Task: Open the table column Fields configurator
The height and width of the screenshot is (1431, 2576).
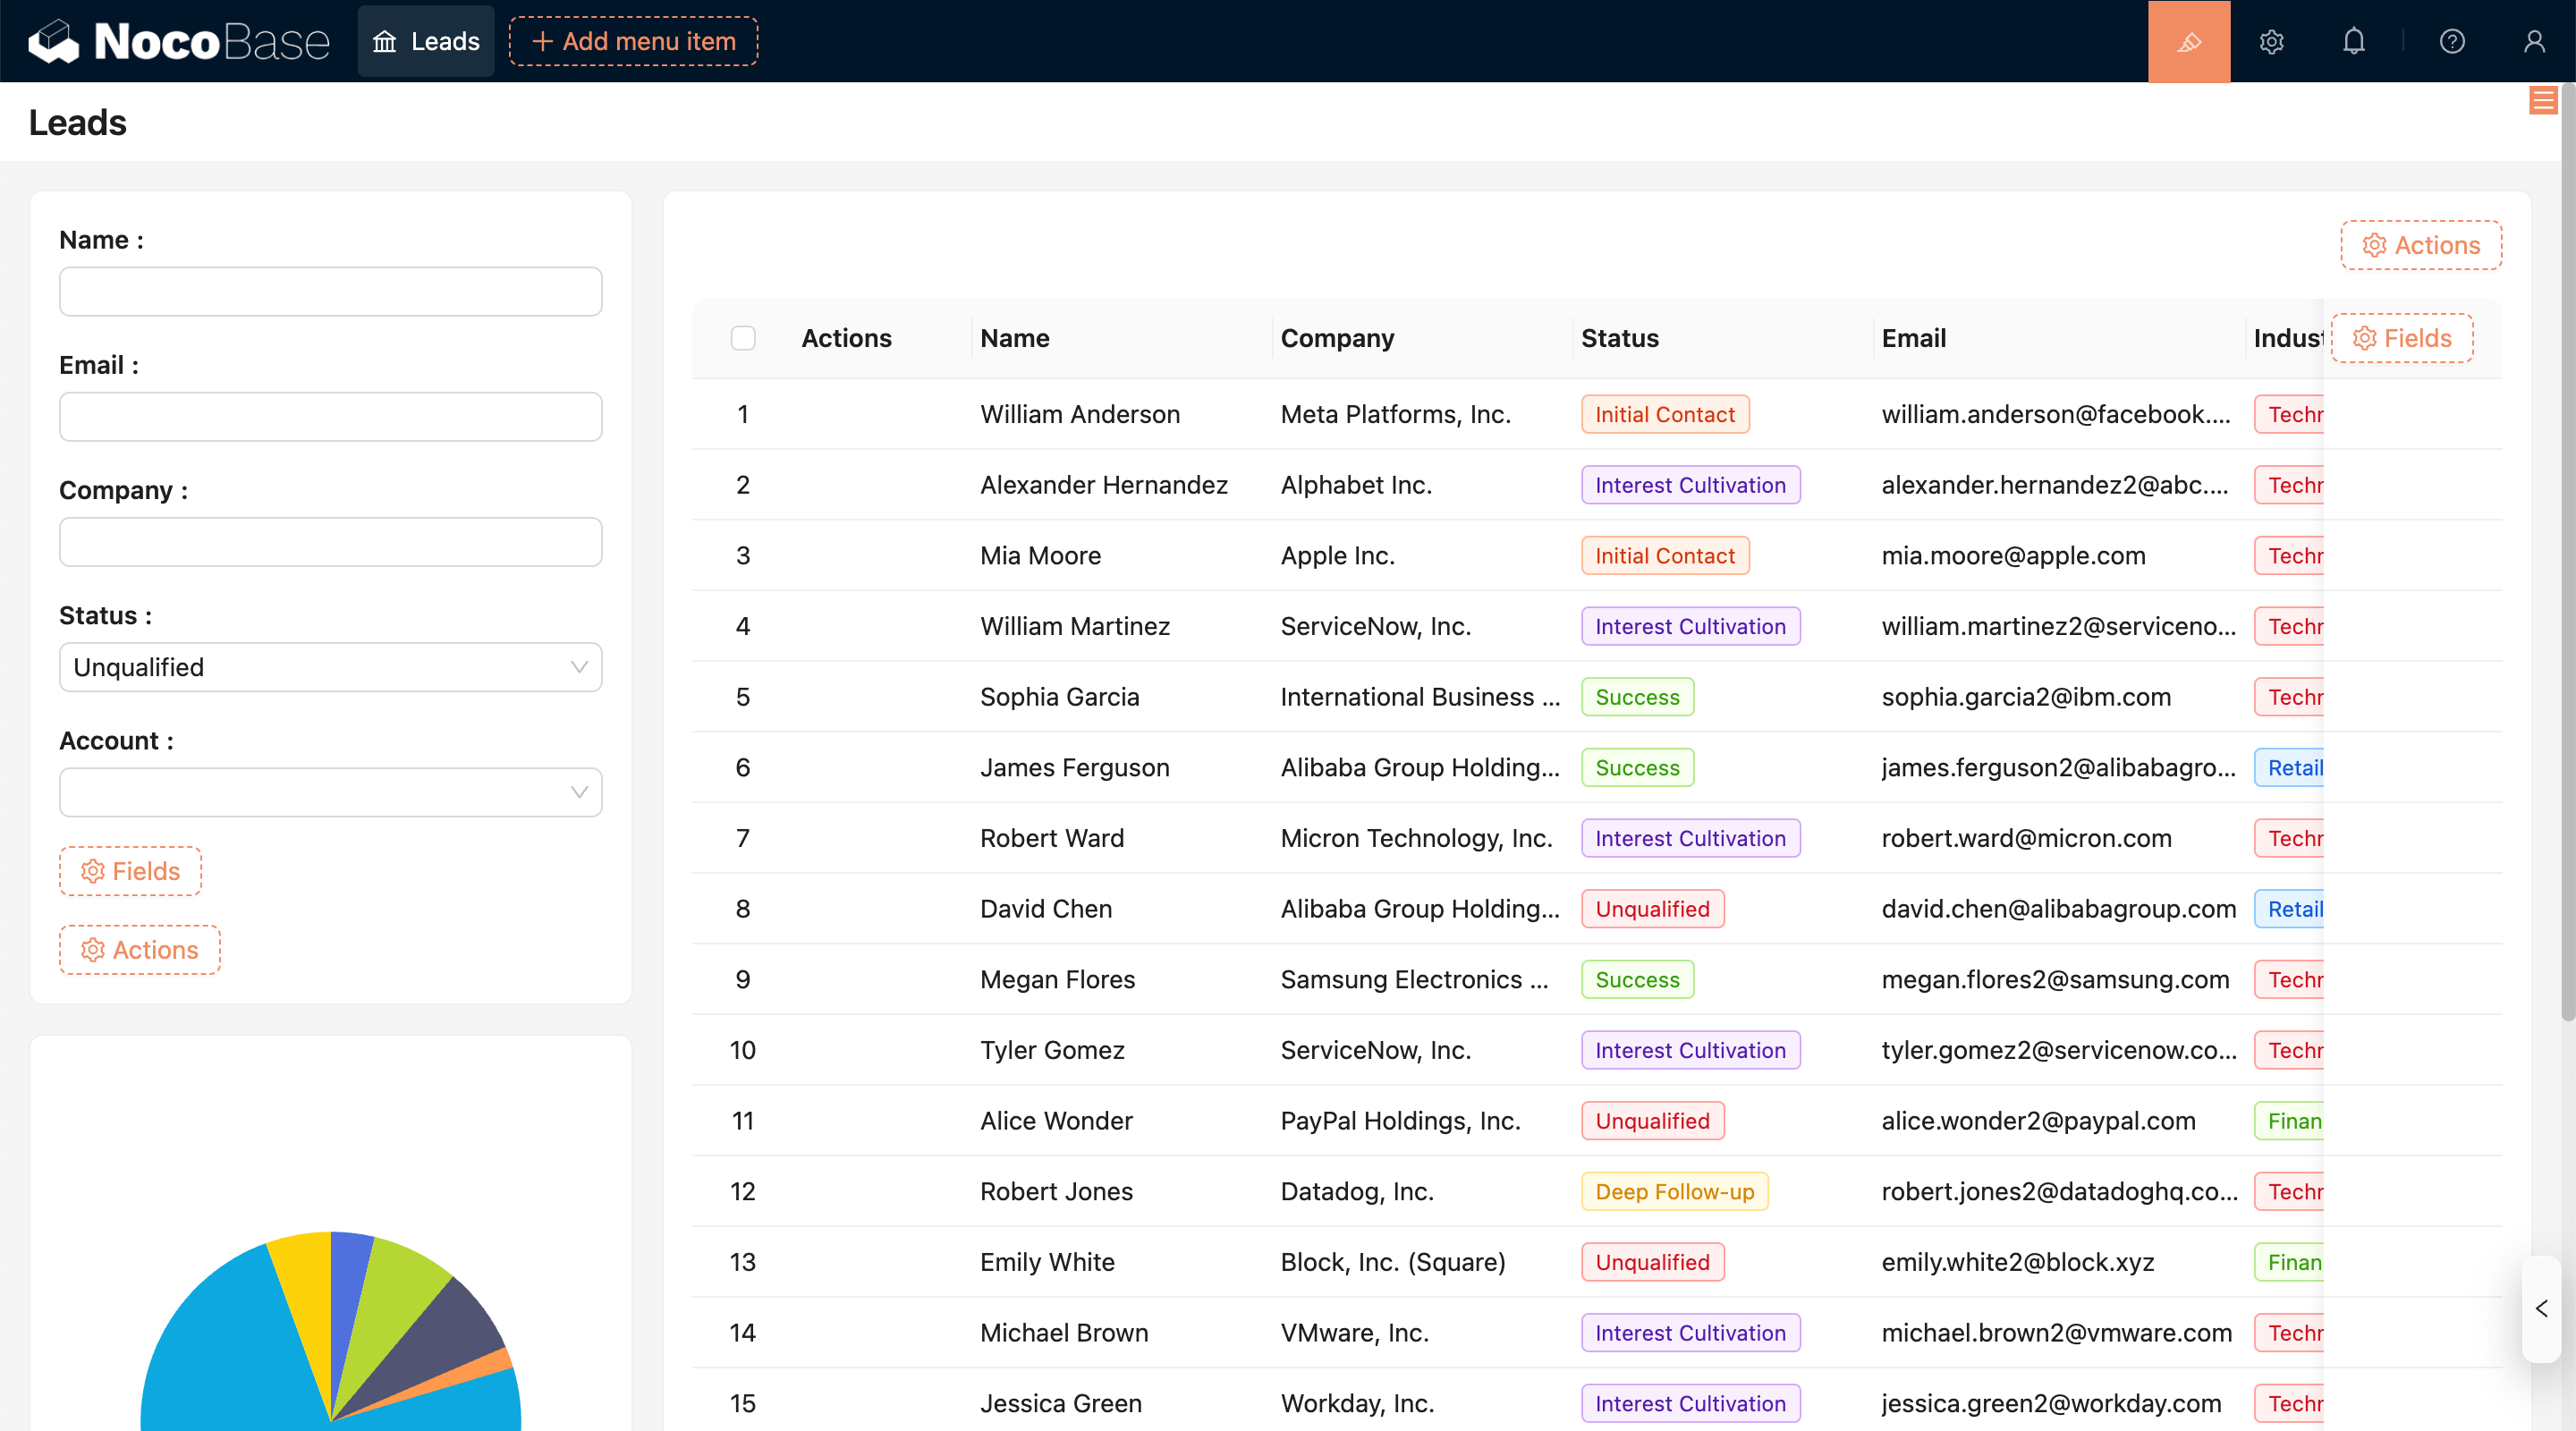Action: pos(2402,338)
